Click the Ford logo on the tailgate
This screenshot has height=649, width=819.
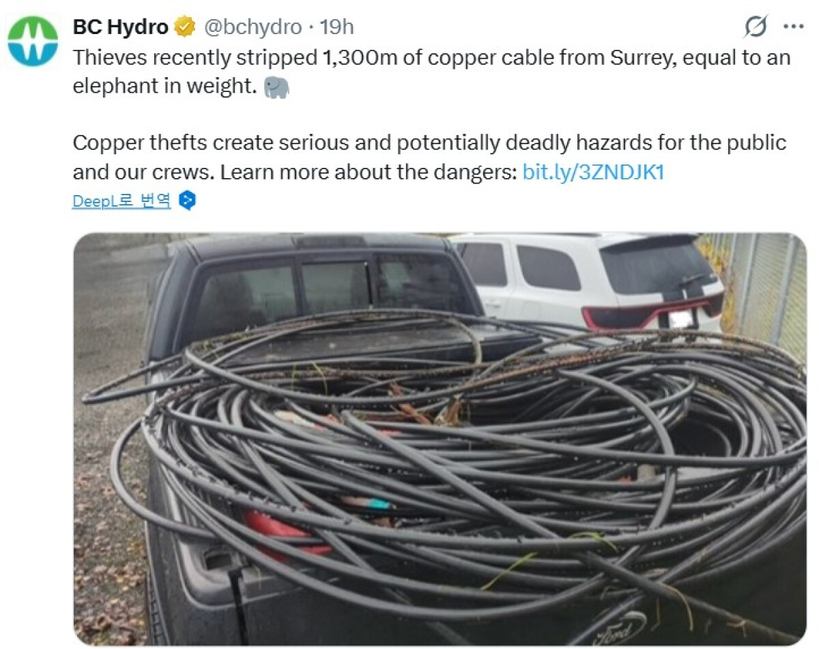(620, 629)
